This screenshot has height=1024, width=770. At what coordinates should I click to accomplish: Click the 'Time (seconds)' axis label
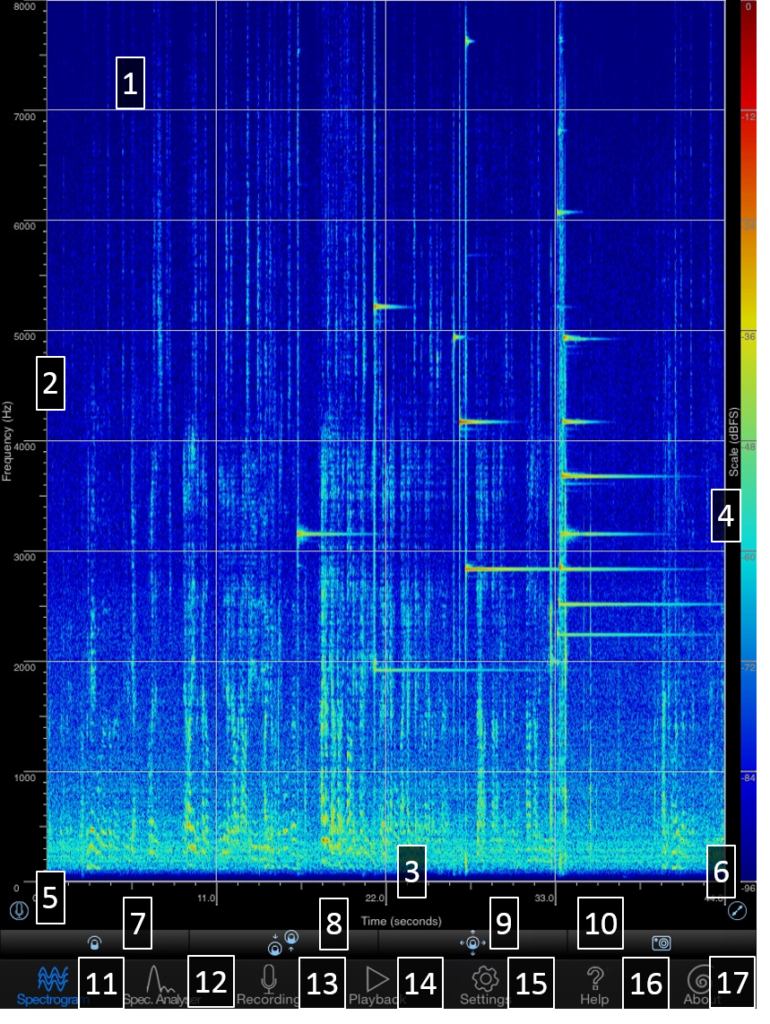click(401, 921)
